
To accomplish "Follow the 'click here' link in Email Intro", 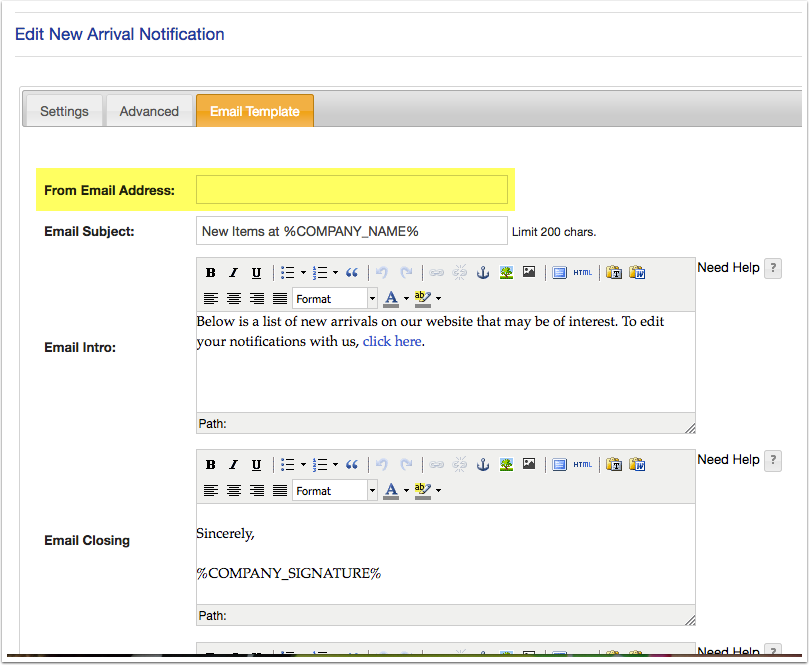I will coord(392,342).
